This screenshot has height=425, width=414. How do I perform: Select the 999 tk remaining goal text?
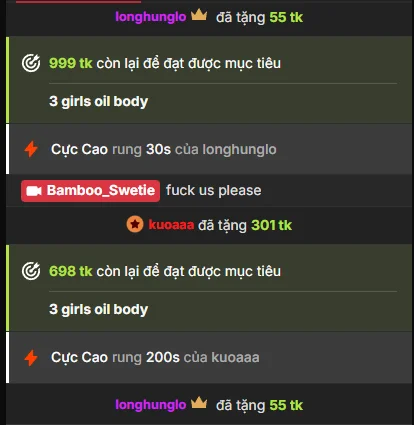[x=165, y=63]
